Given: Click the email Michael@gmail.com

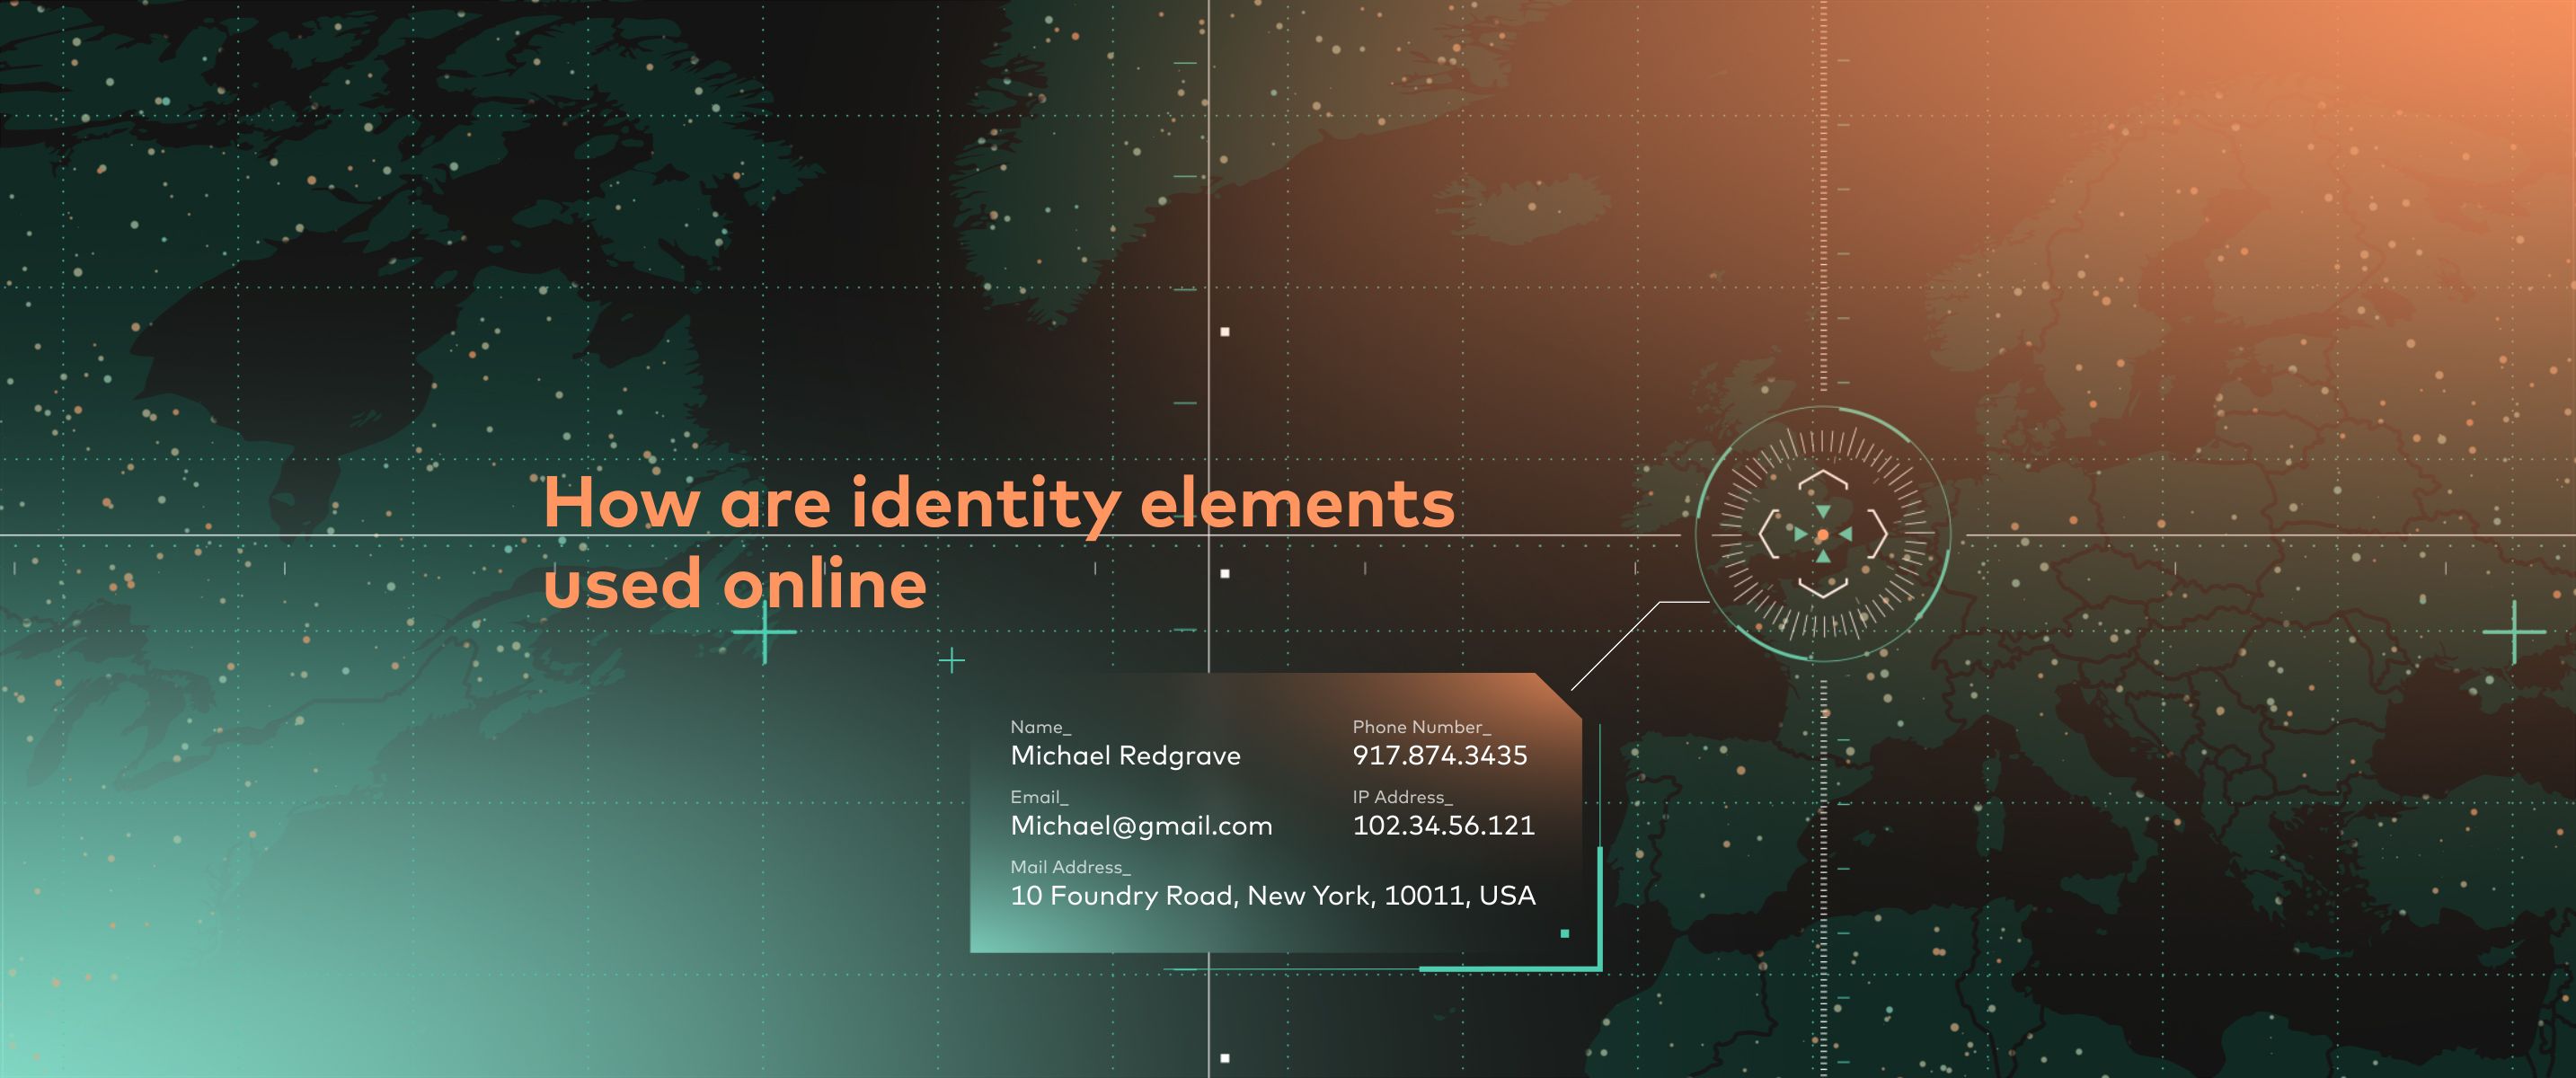Looking at the screenshot, I should [1141, 826].
